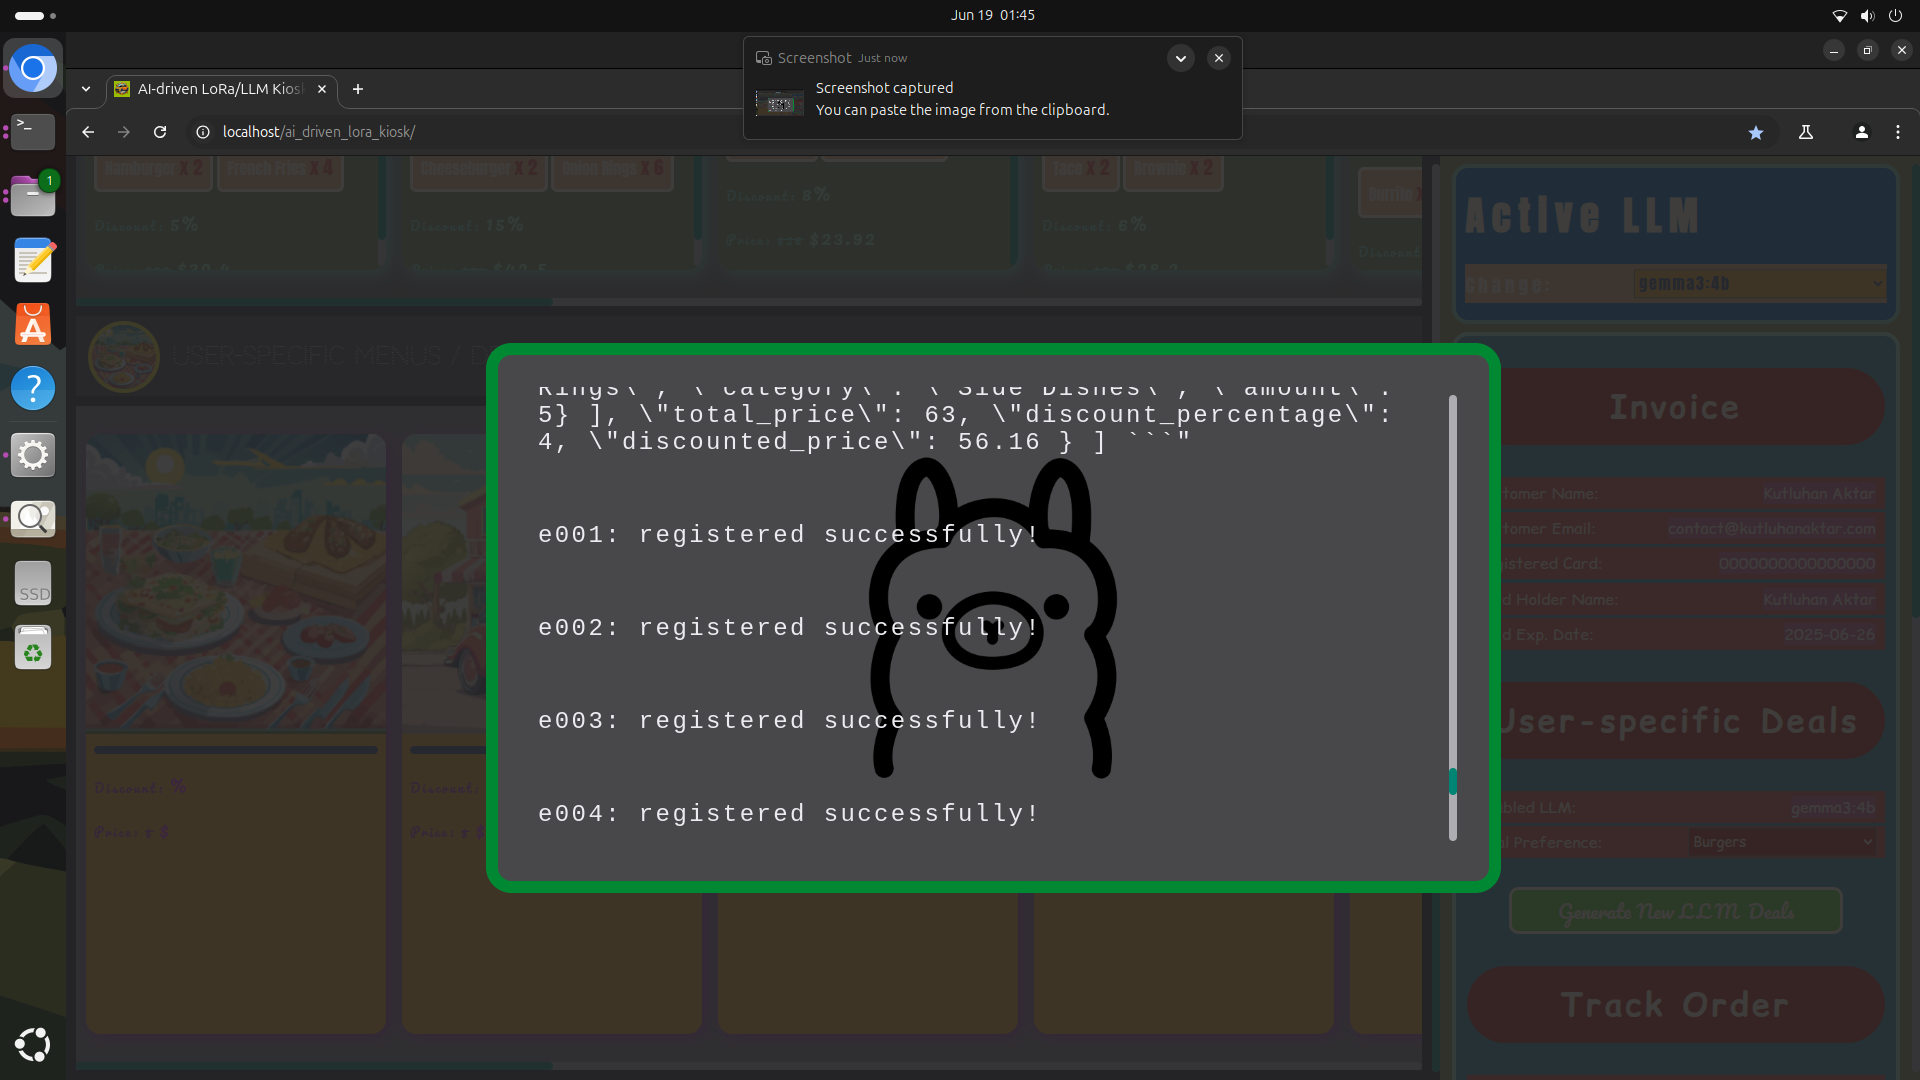Screen dimensions: 1920x1080
Task: Click the Track Order button
Action: coord(1675,1004)
